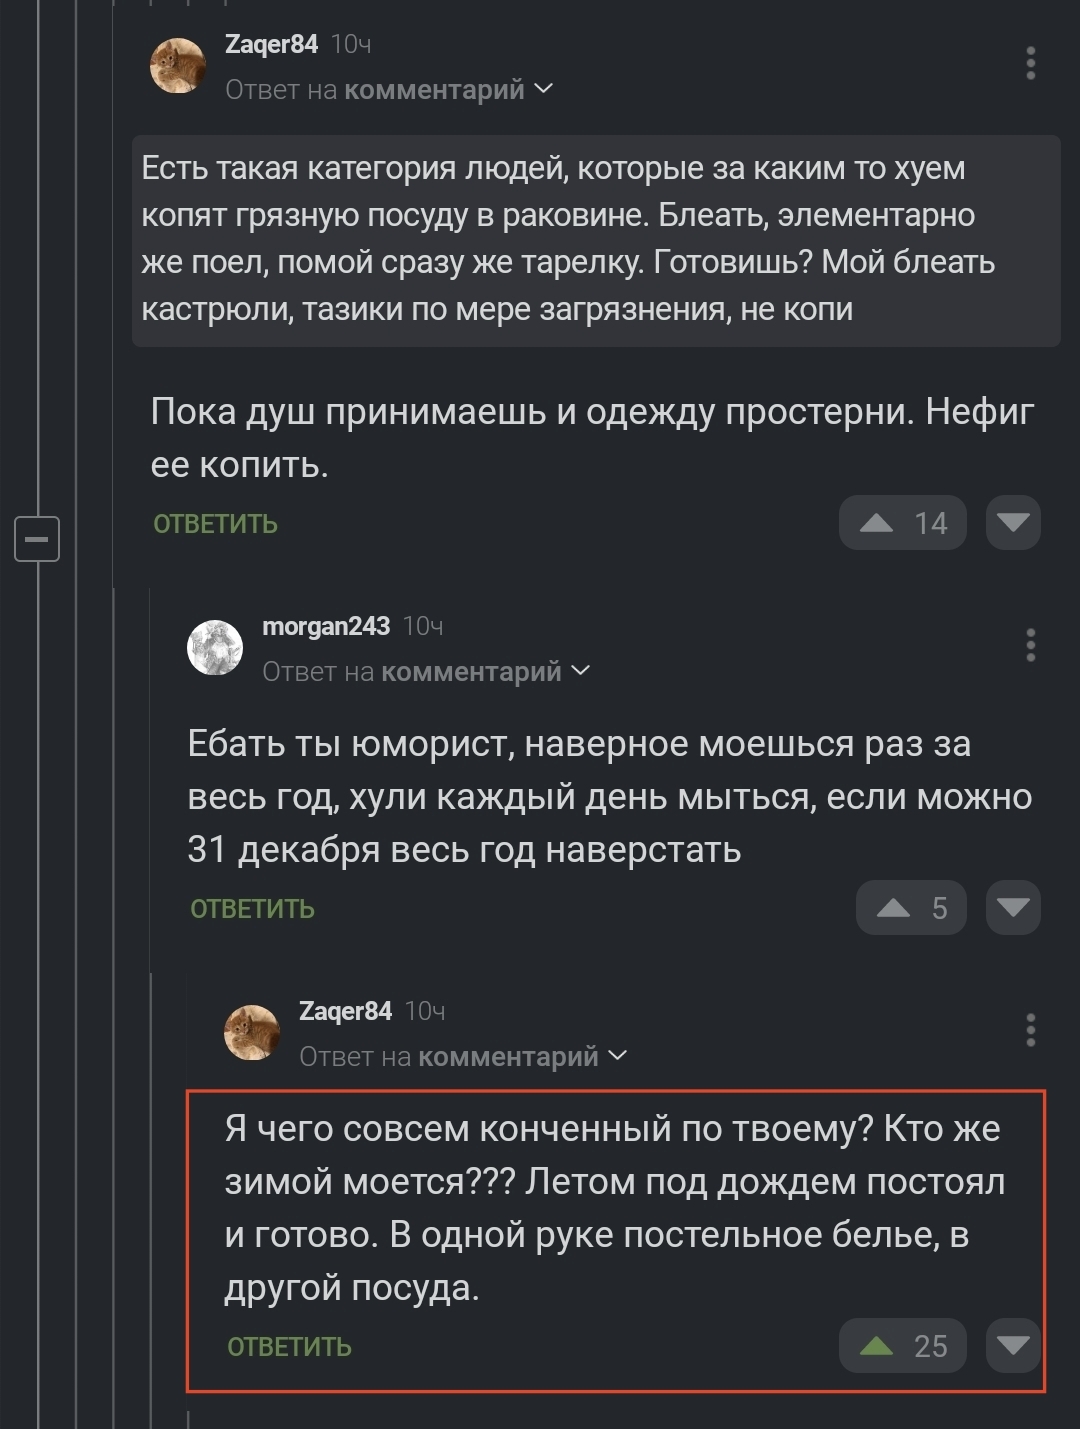Downvote morgan243's comment
The width and height of the screenshot is (1080, 1429).
click(1013, 908)
